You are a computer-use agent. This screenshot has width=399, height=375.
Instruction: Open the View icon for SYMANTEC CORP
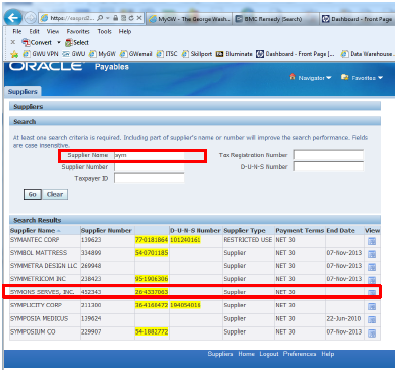coord(372,241)
